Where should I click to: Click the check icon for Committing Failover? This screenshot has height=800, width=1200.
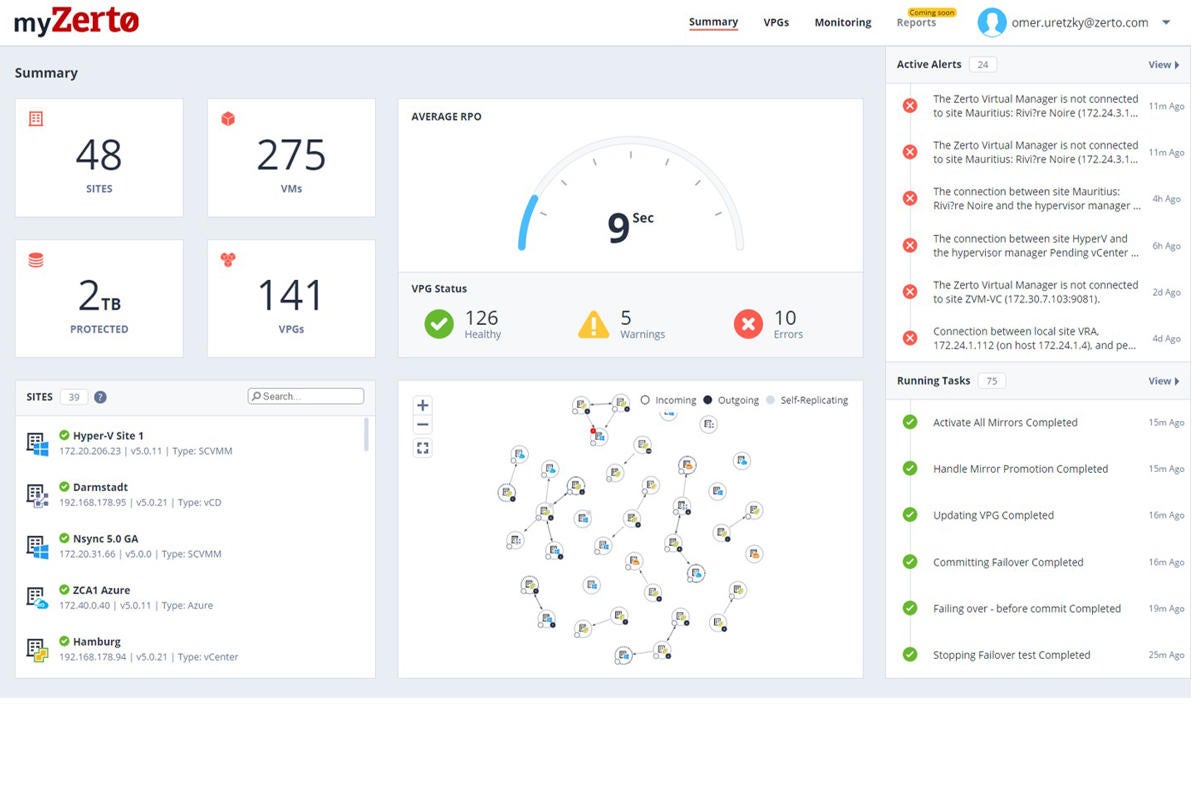click(x=910, y=562)
